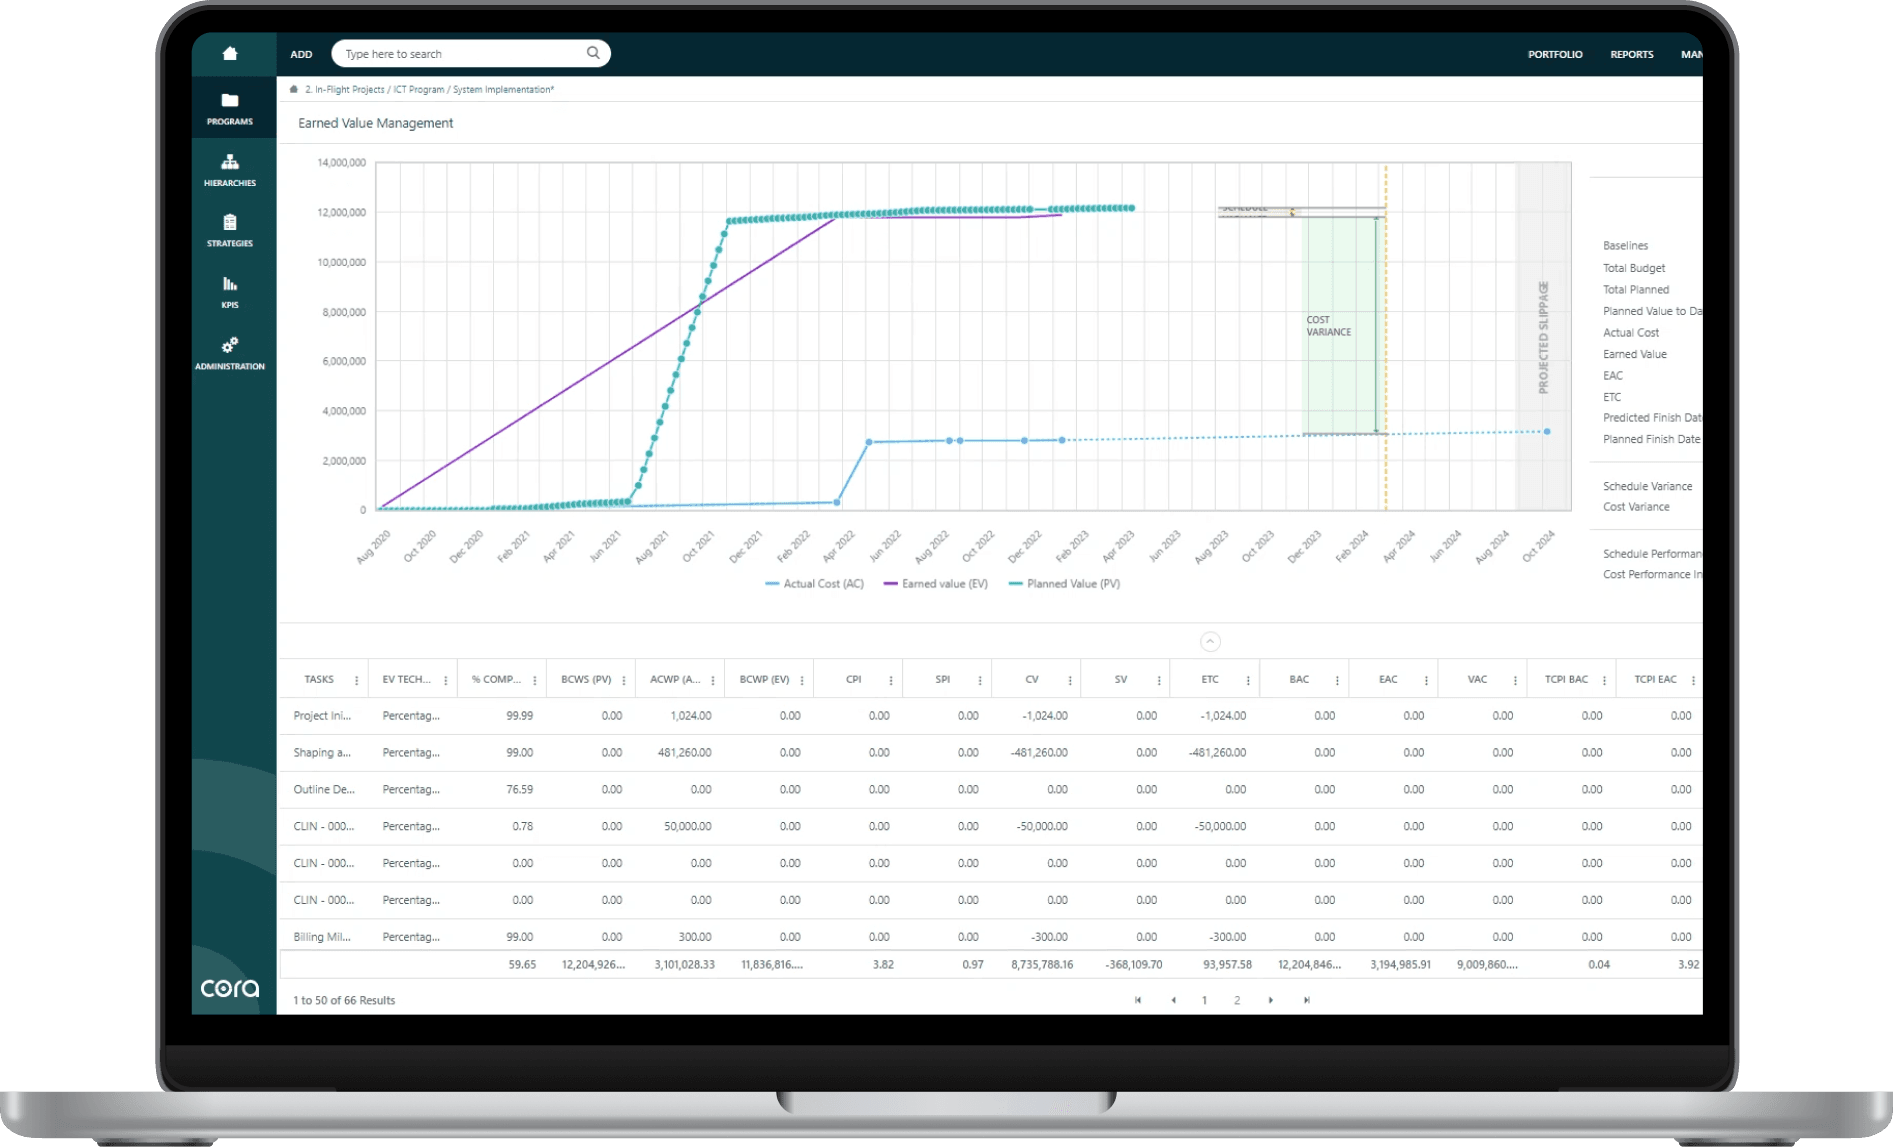Screen dimensions: 1893x1147
Task: Open TCPI BAC column options menu
Action: [x=1604, y=680]
